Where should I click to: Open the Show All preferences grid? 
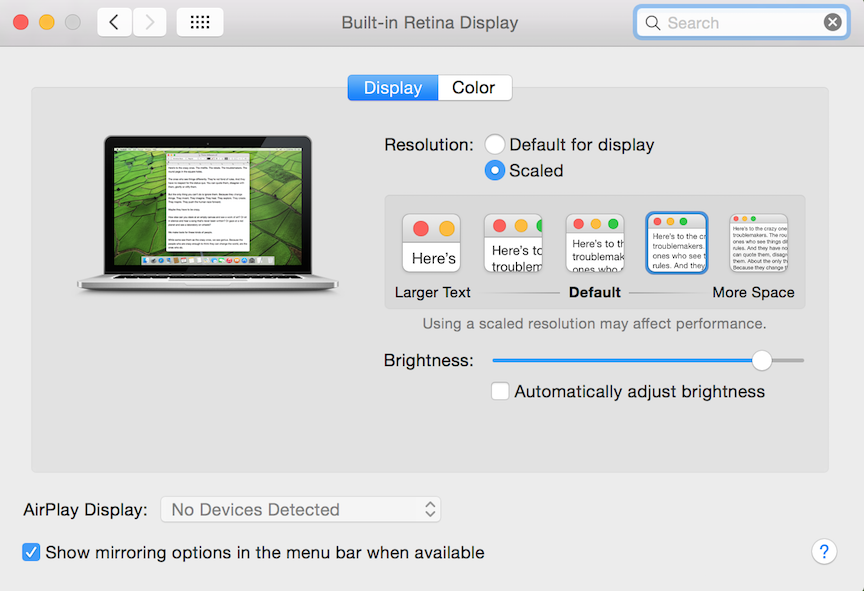(200, 22)
